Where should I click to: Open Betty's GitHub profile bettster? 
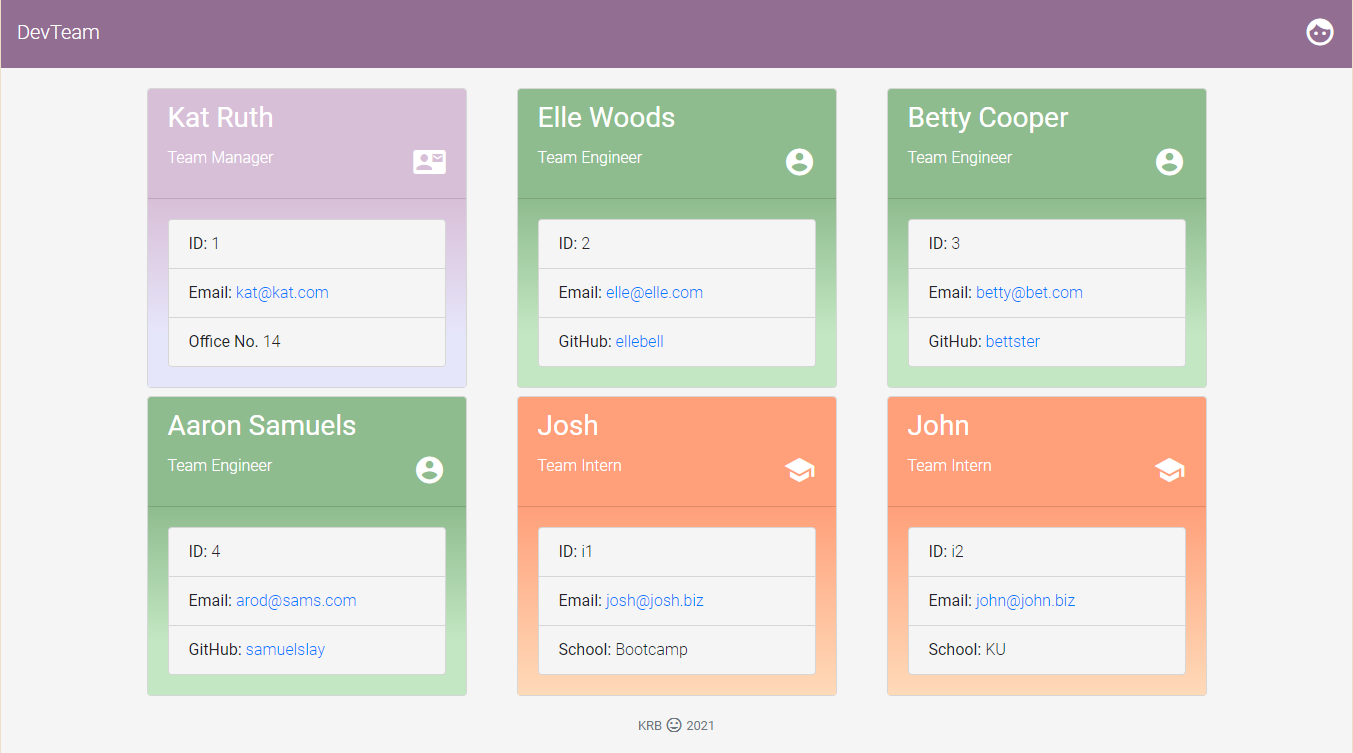[1012, 341]
